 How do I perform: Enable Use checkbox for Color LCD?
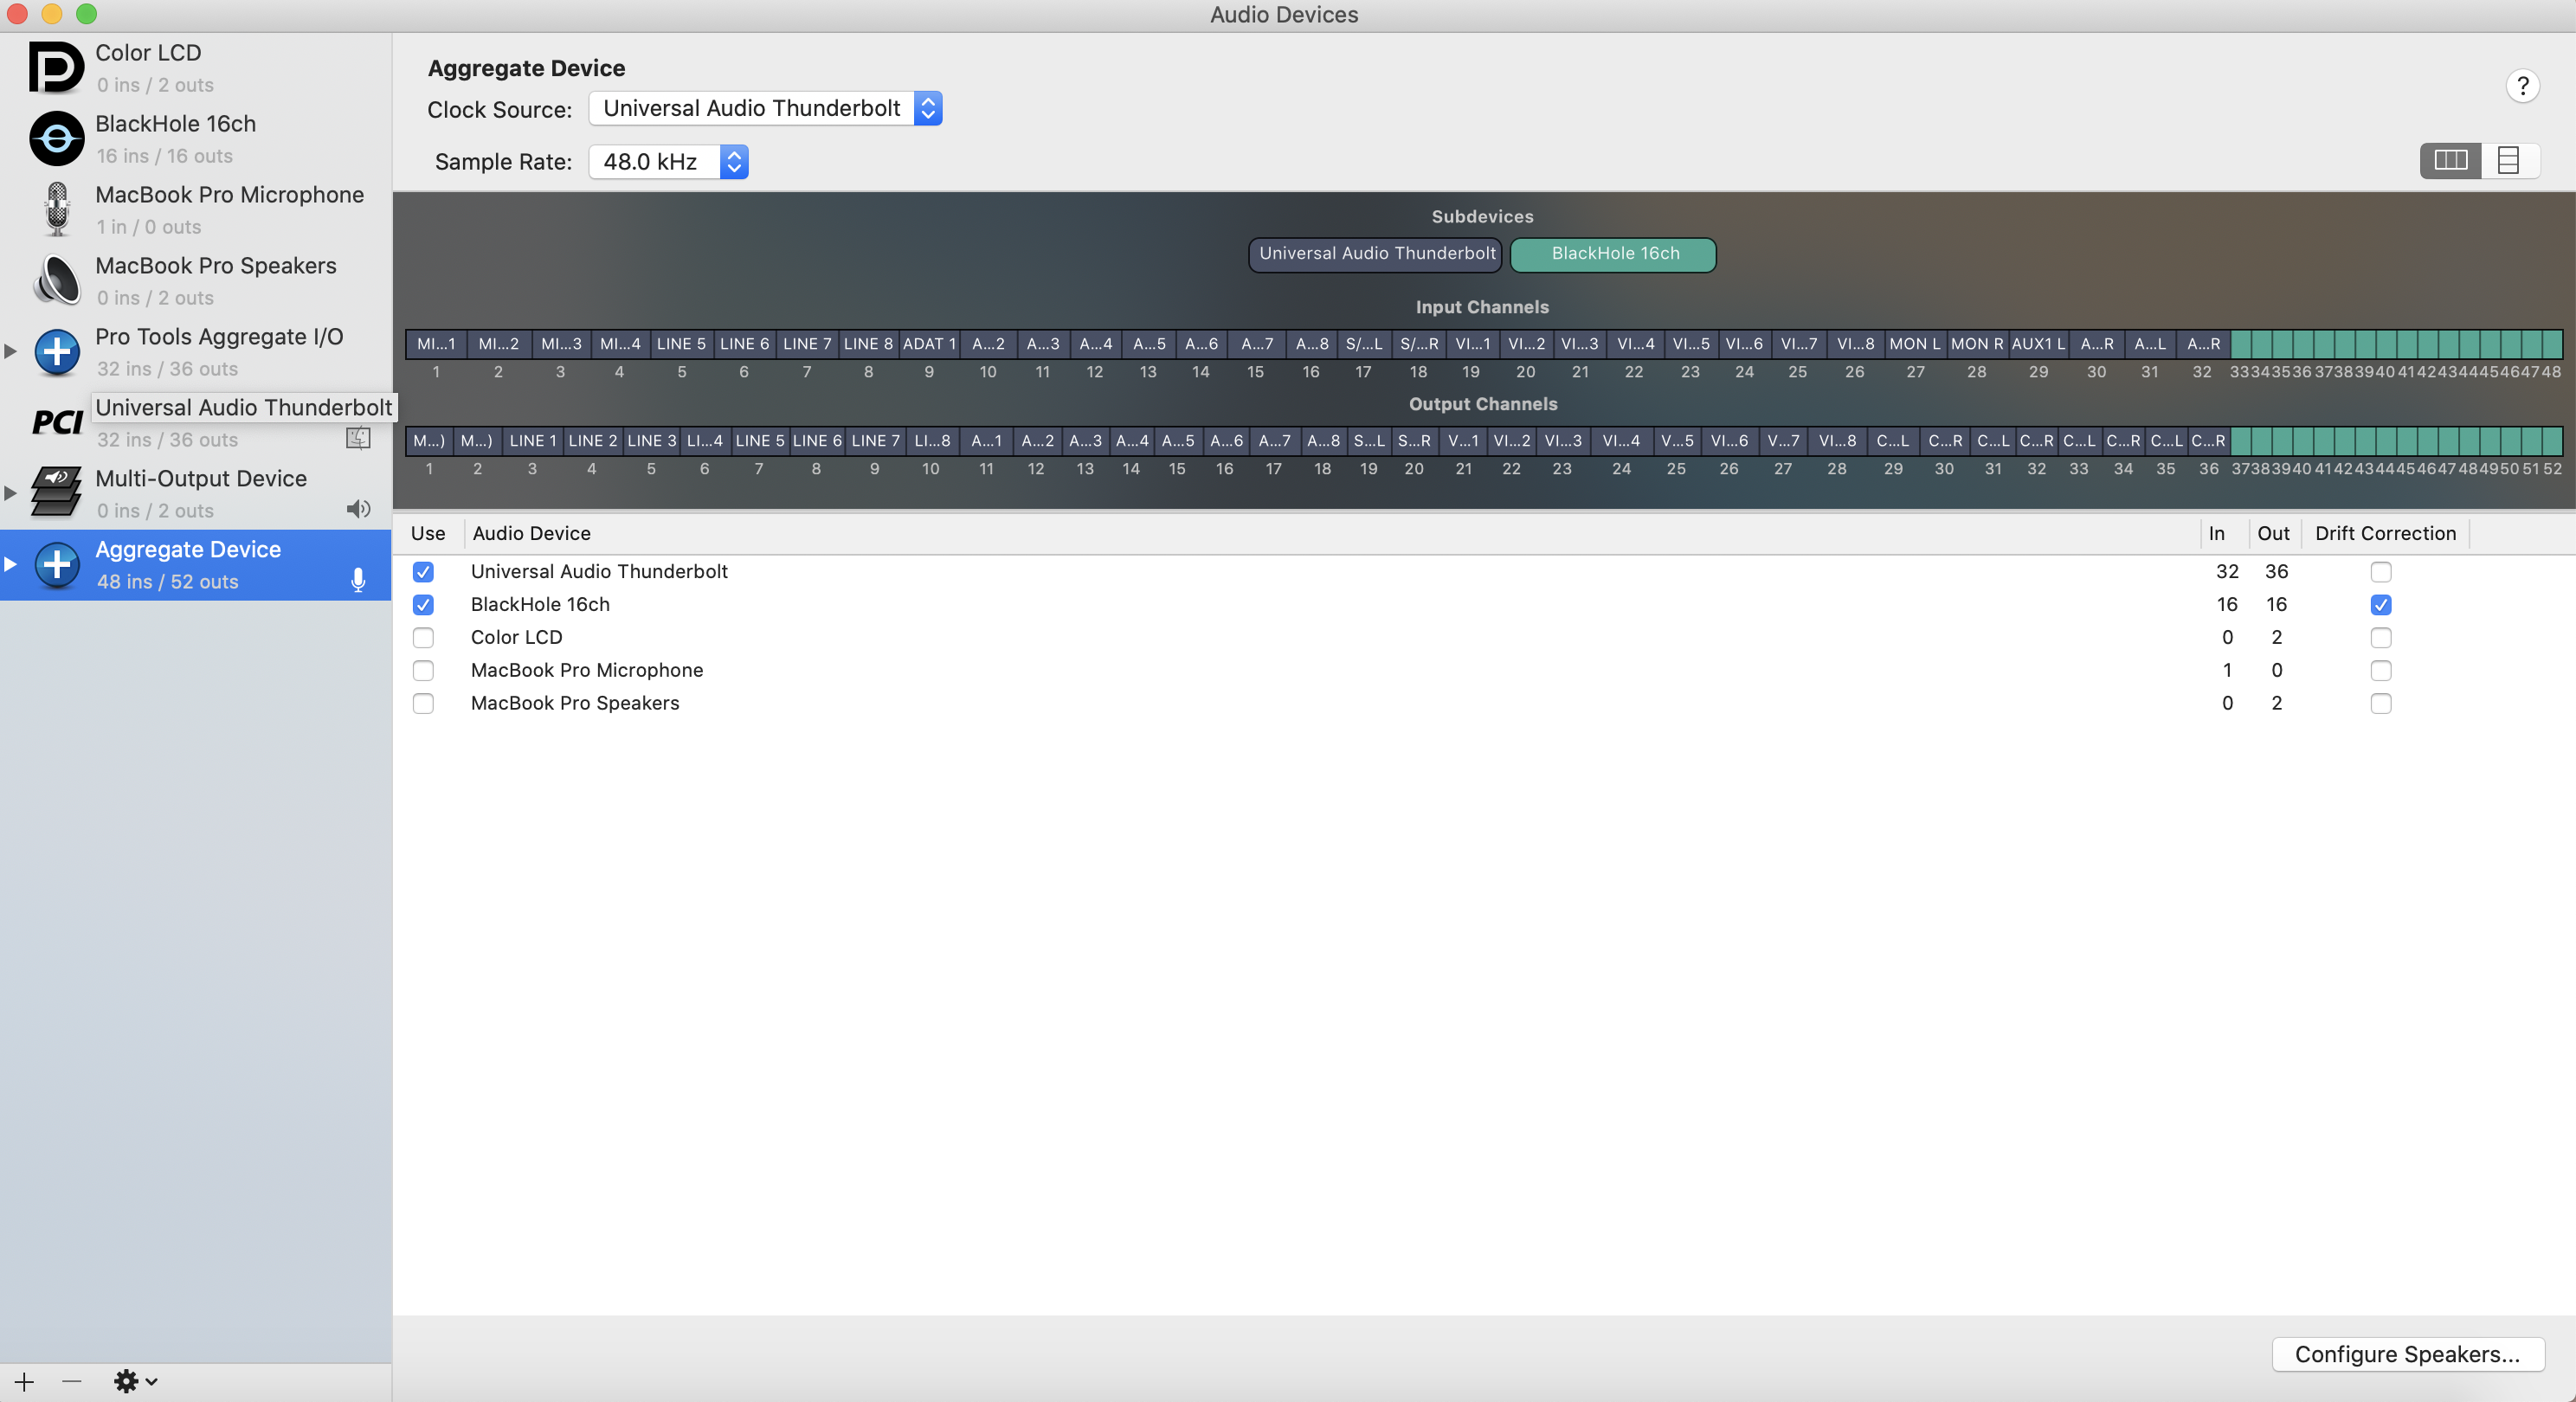[423, 638]
